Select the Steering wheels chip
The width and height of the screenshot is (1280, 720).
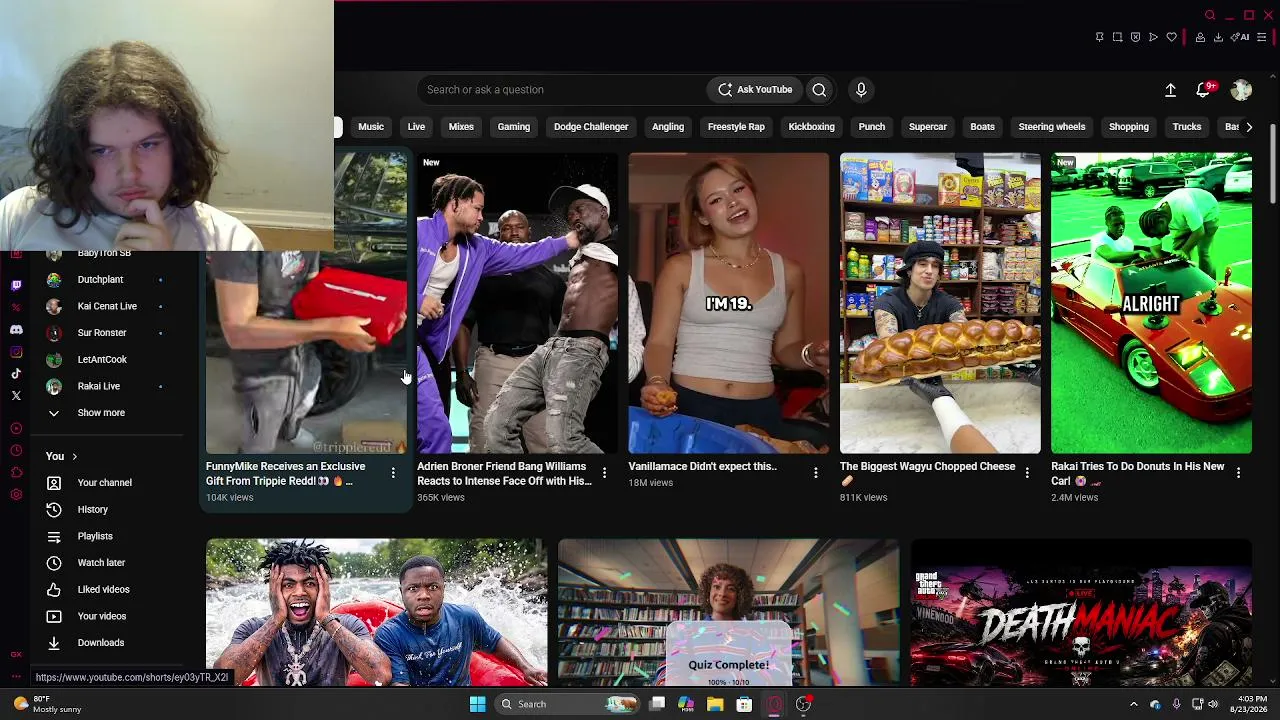(x=1052, y=127)
